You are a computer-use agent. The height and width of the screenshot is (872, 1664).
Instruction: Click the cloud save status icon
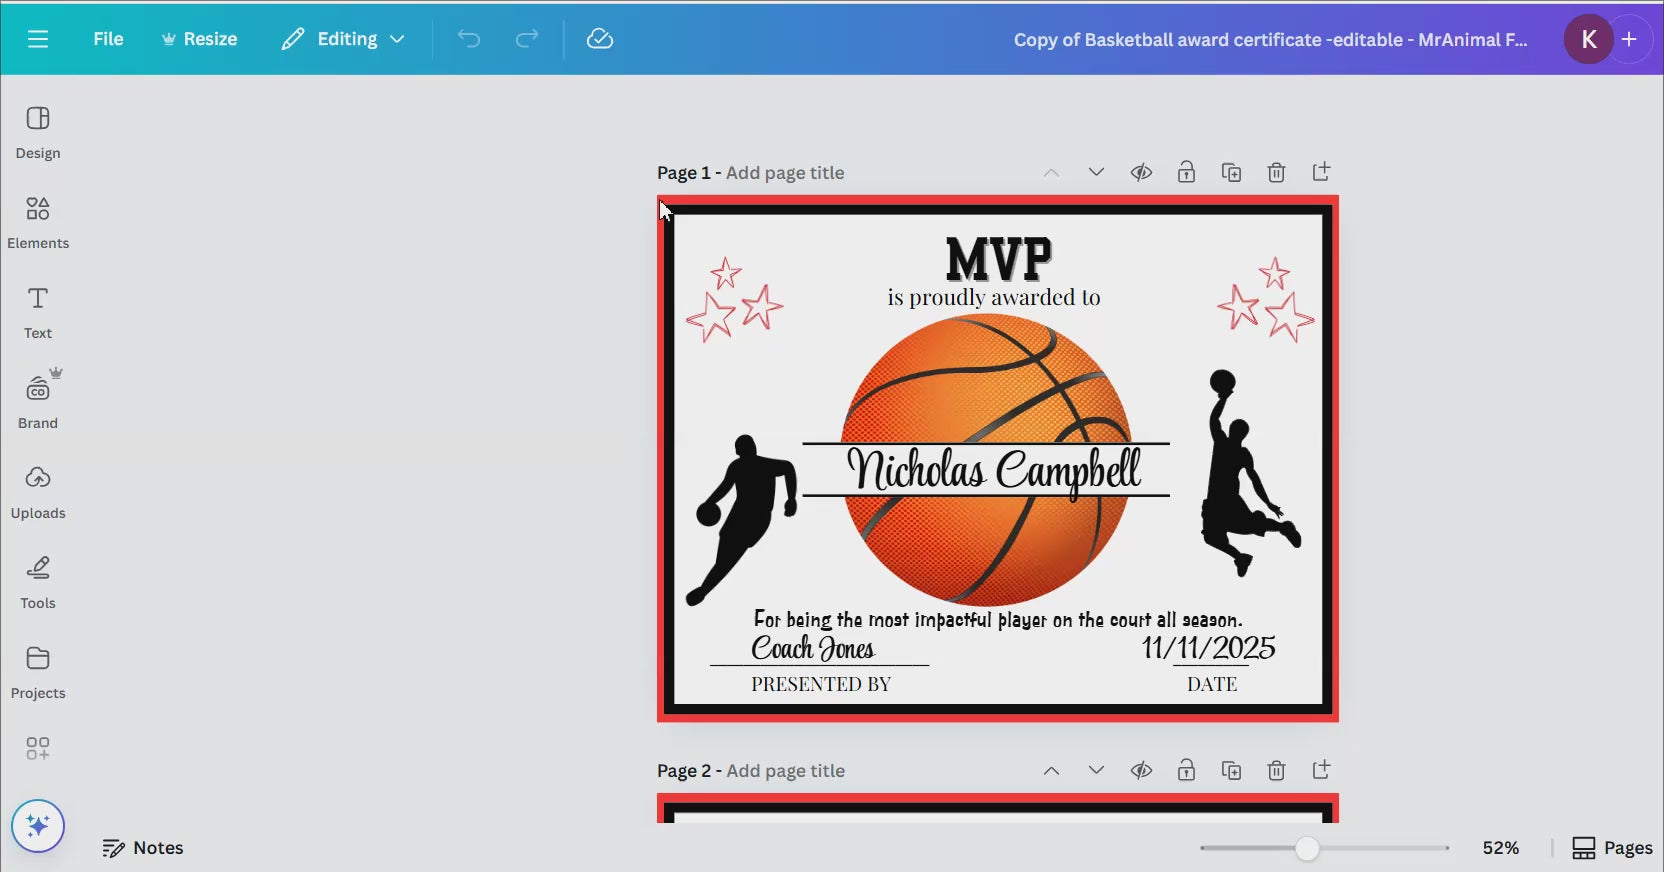[x=599, y=39]
